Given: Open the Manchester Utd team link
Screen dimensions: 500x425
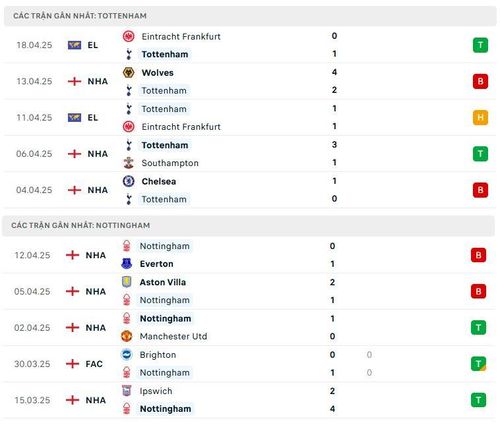Looking at the screenshot, I should tap(173, 336).
